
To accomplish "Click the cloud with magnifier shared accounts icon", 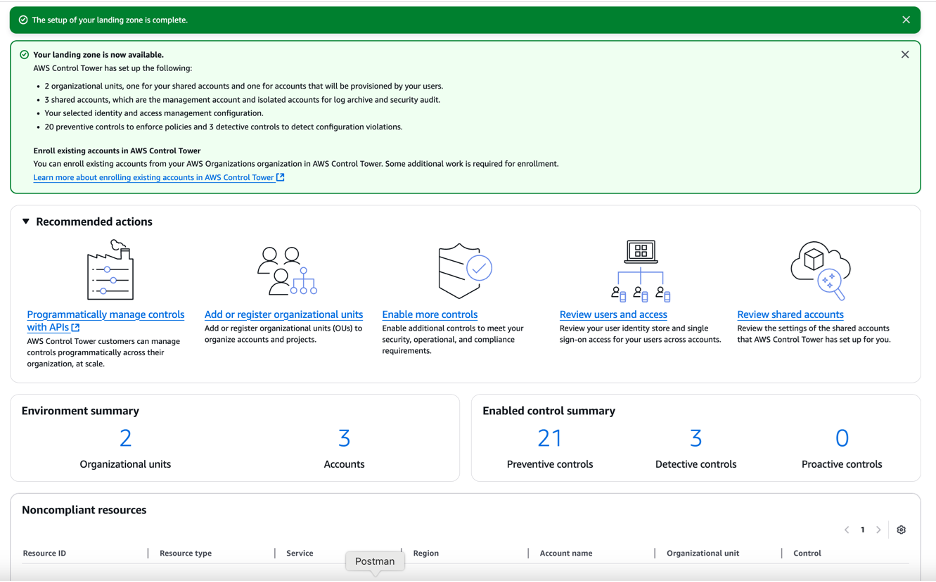I will coord(821,270).
